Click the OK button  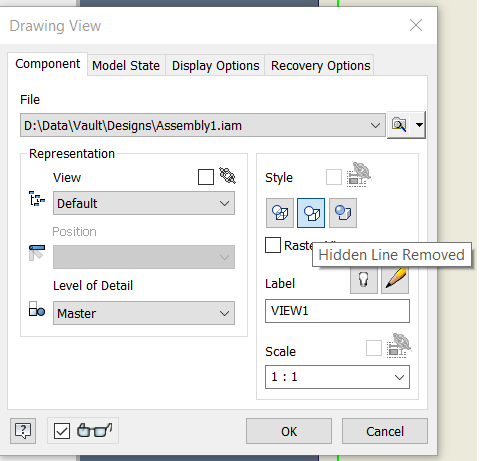point(289,431)
